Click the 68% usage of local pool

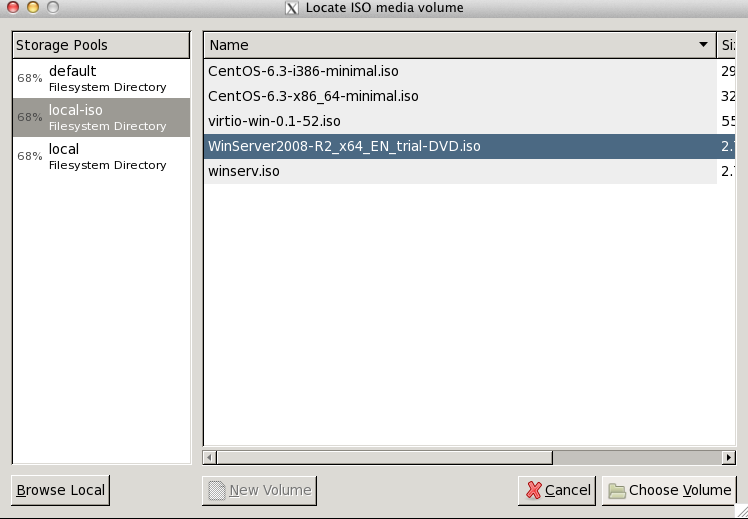pos(30,156)
